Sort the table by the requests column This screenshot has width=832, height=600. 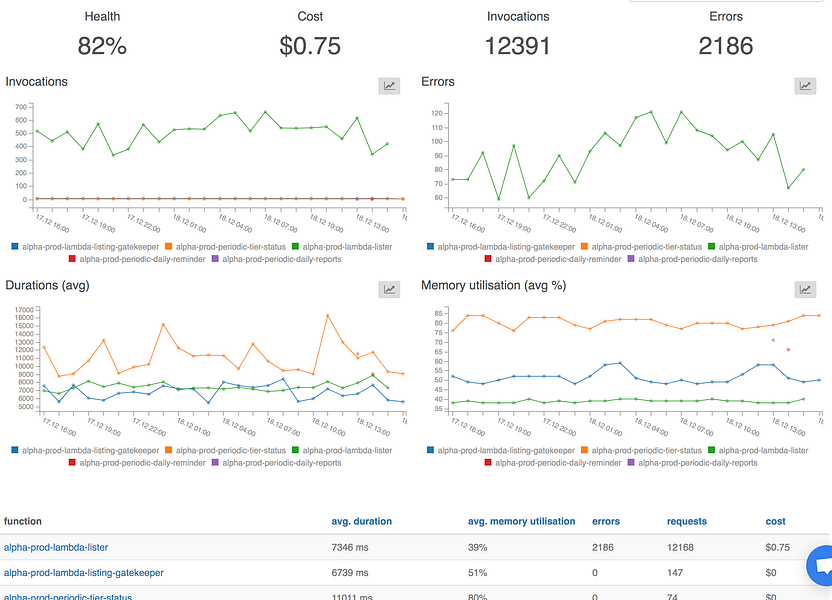coord(687,521)
